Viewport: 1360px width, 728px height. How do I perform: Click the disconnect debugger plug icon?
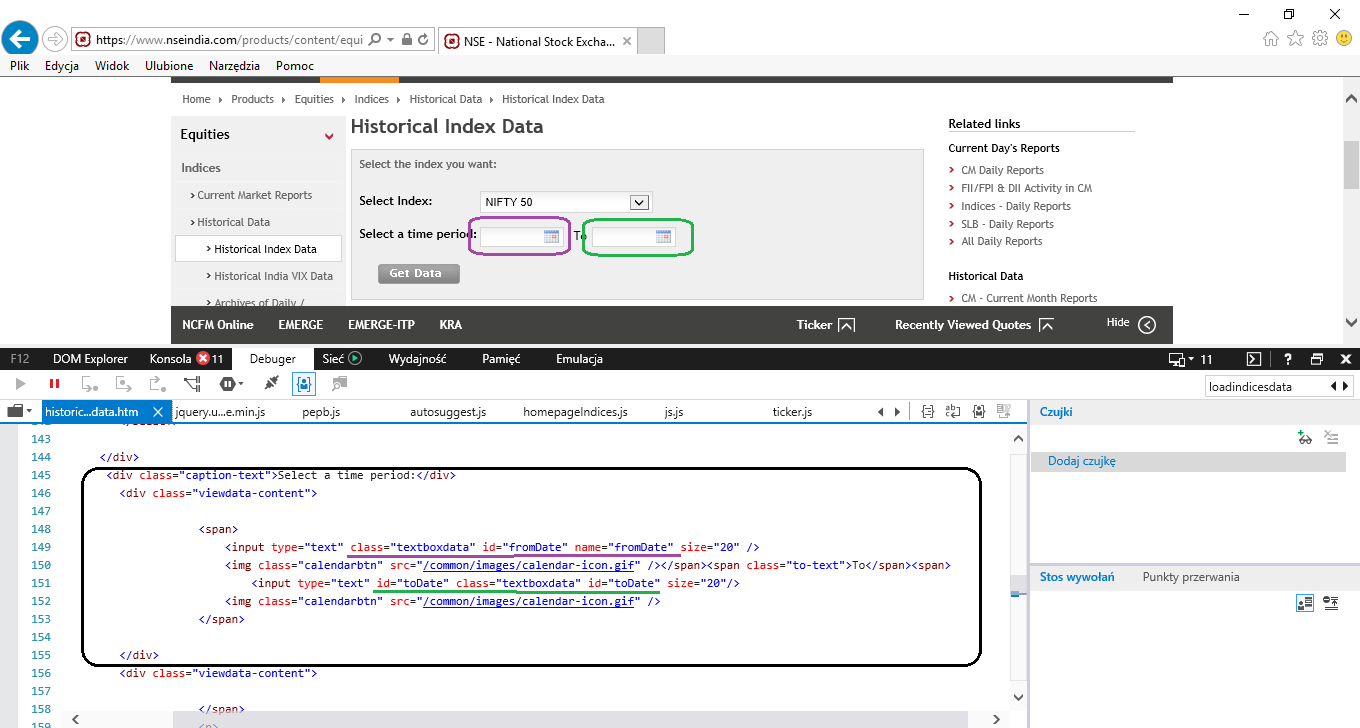(x=271, y=383)
